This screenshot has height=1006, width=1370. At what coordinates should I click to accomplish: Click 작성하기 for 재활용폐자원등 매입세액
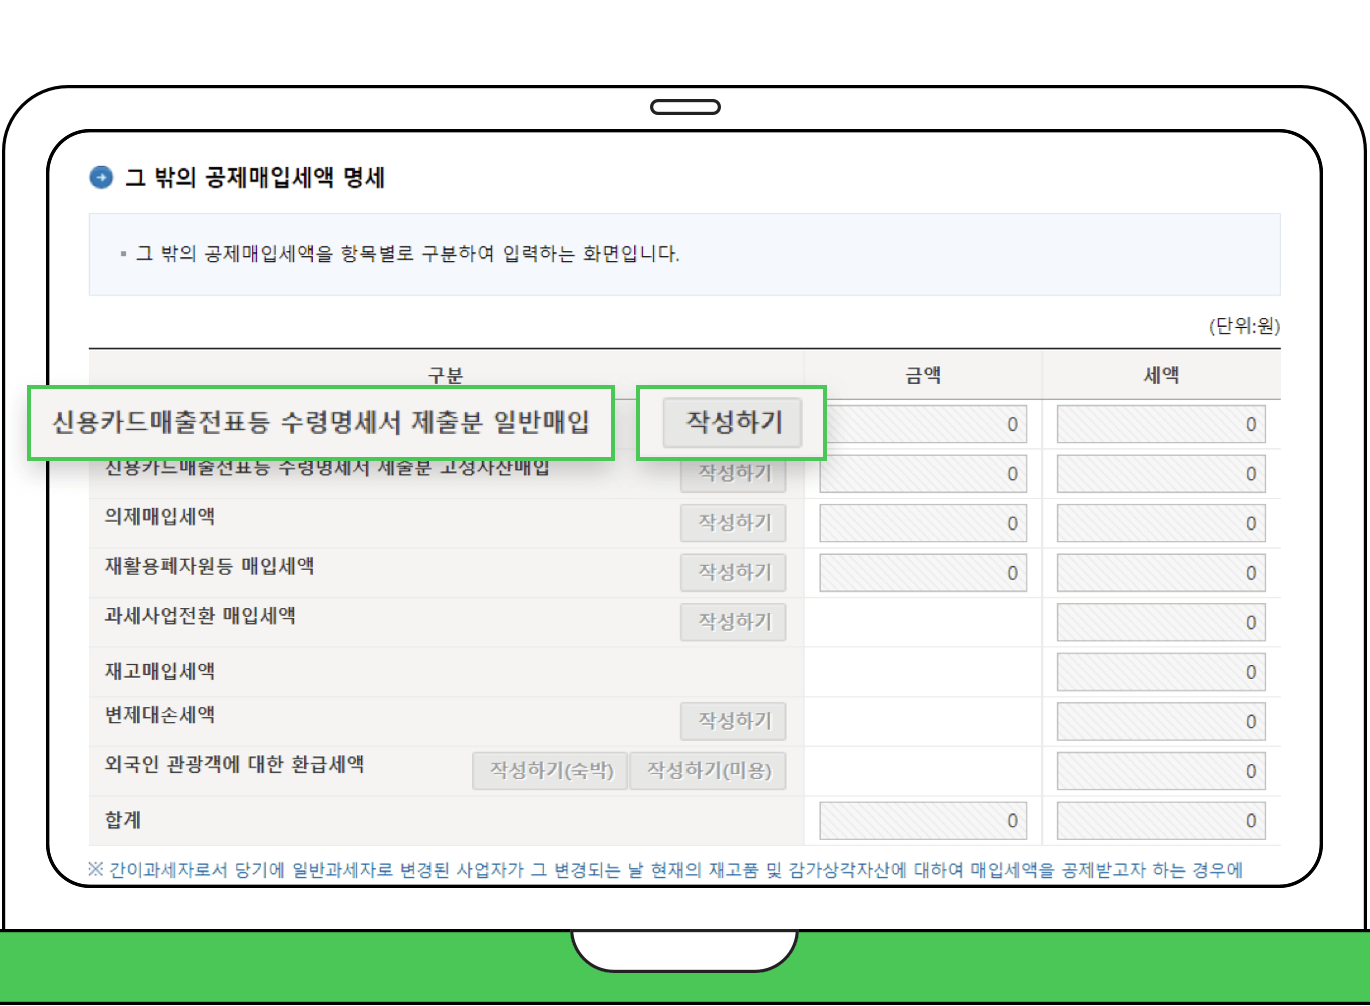(x=733, y=572)
